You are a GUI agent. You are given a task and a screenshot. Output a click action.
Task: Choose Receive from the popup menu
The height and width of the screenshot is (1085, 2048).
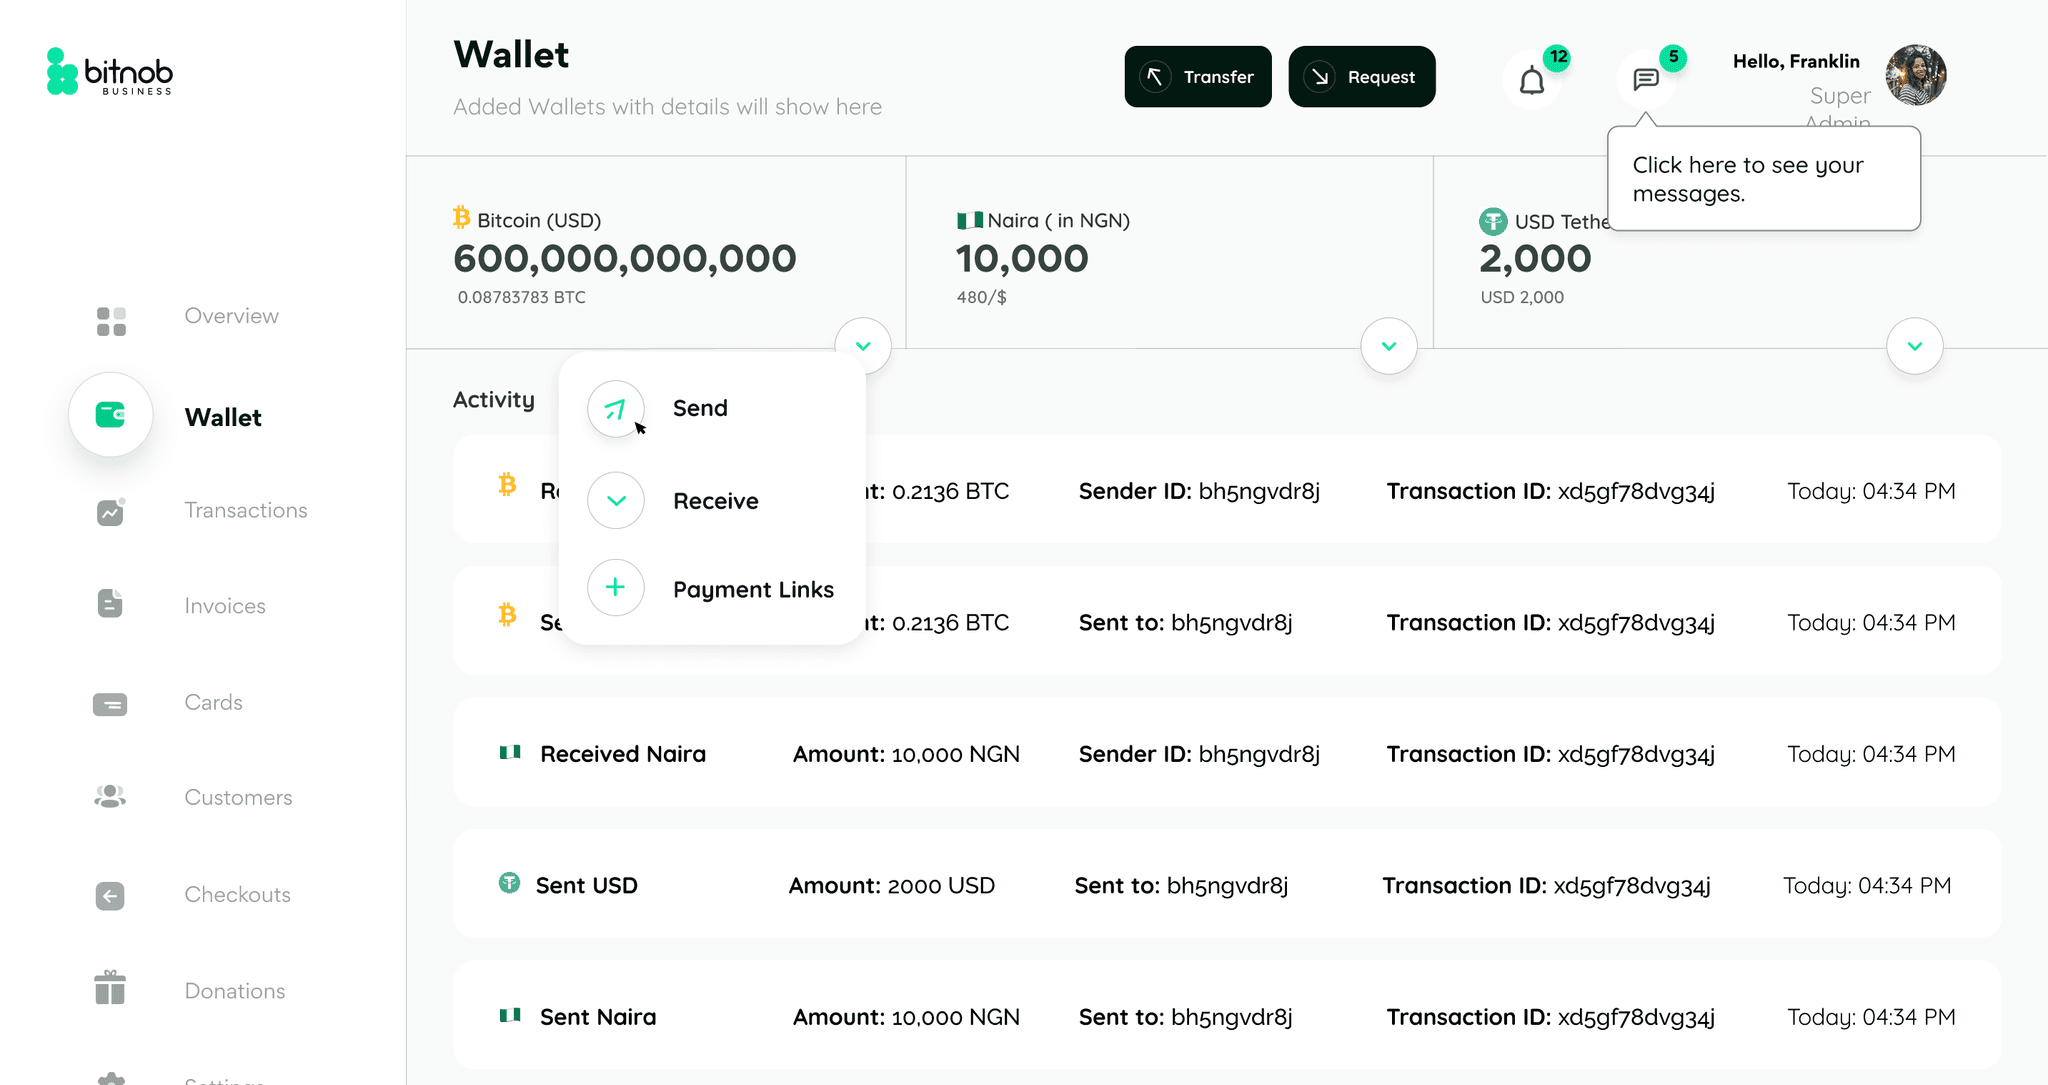[715, 501]
